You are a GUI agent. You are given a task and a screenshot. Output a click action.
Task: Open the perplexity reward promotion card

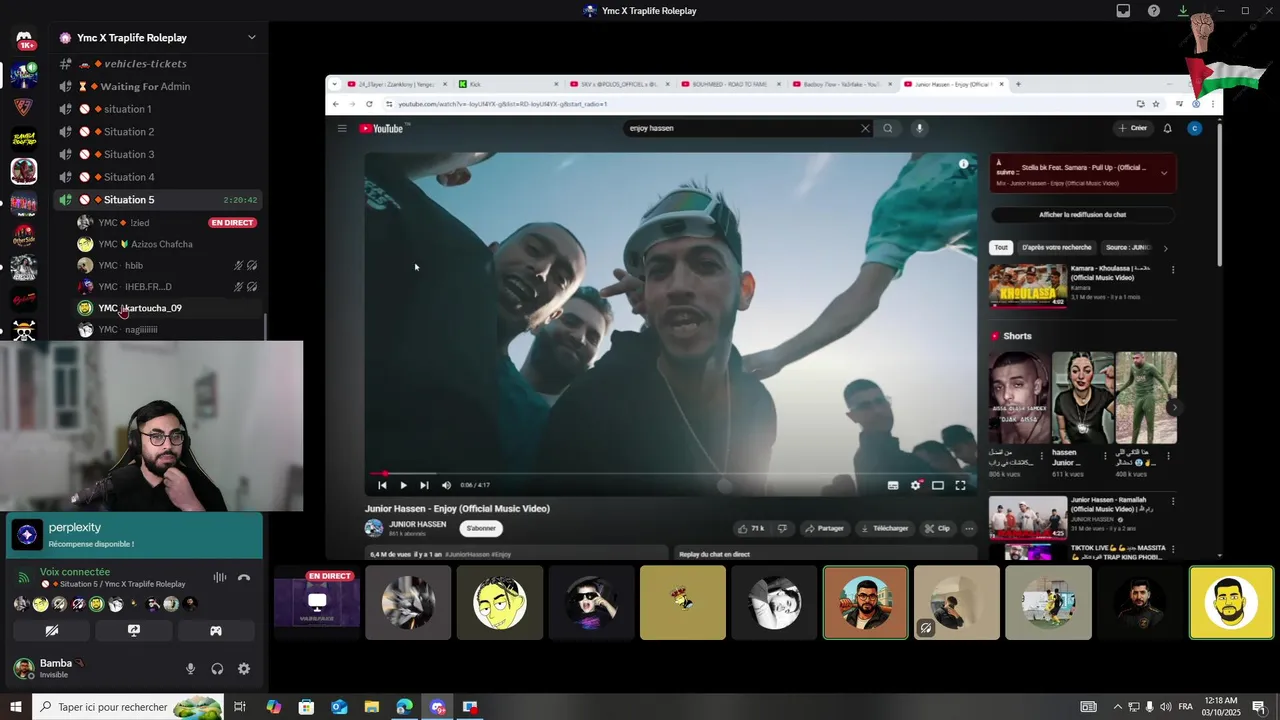(134, 535)
